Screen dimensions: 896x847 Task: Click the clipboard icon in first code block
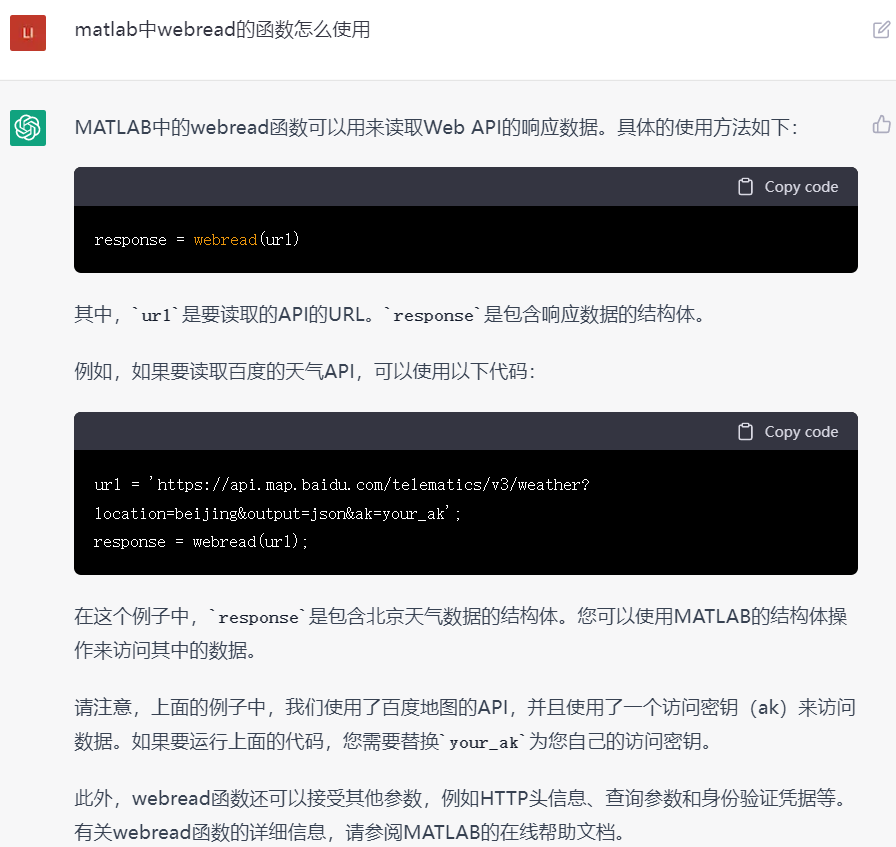pos(745,187)
